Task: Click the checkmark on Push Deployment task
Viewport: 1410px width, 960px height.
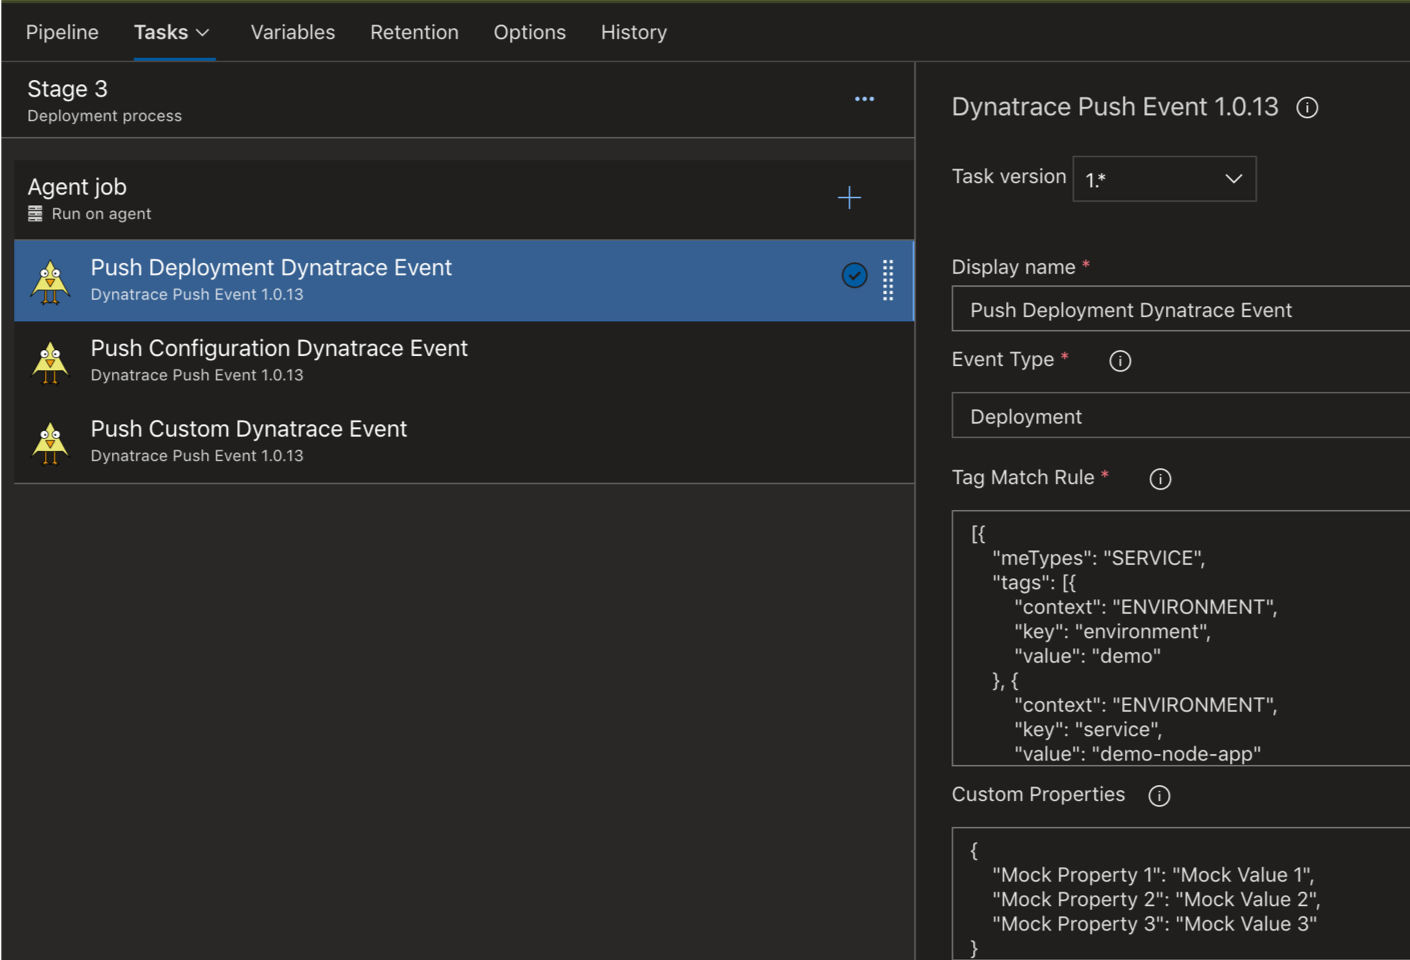Action: coord(854,275)
